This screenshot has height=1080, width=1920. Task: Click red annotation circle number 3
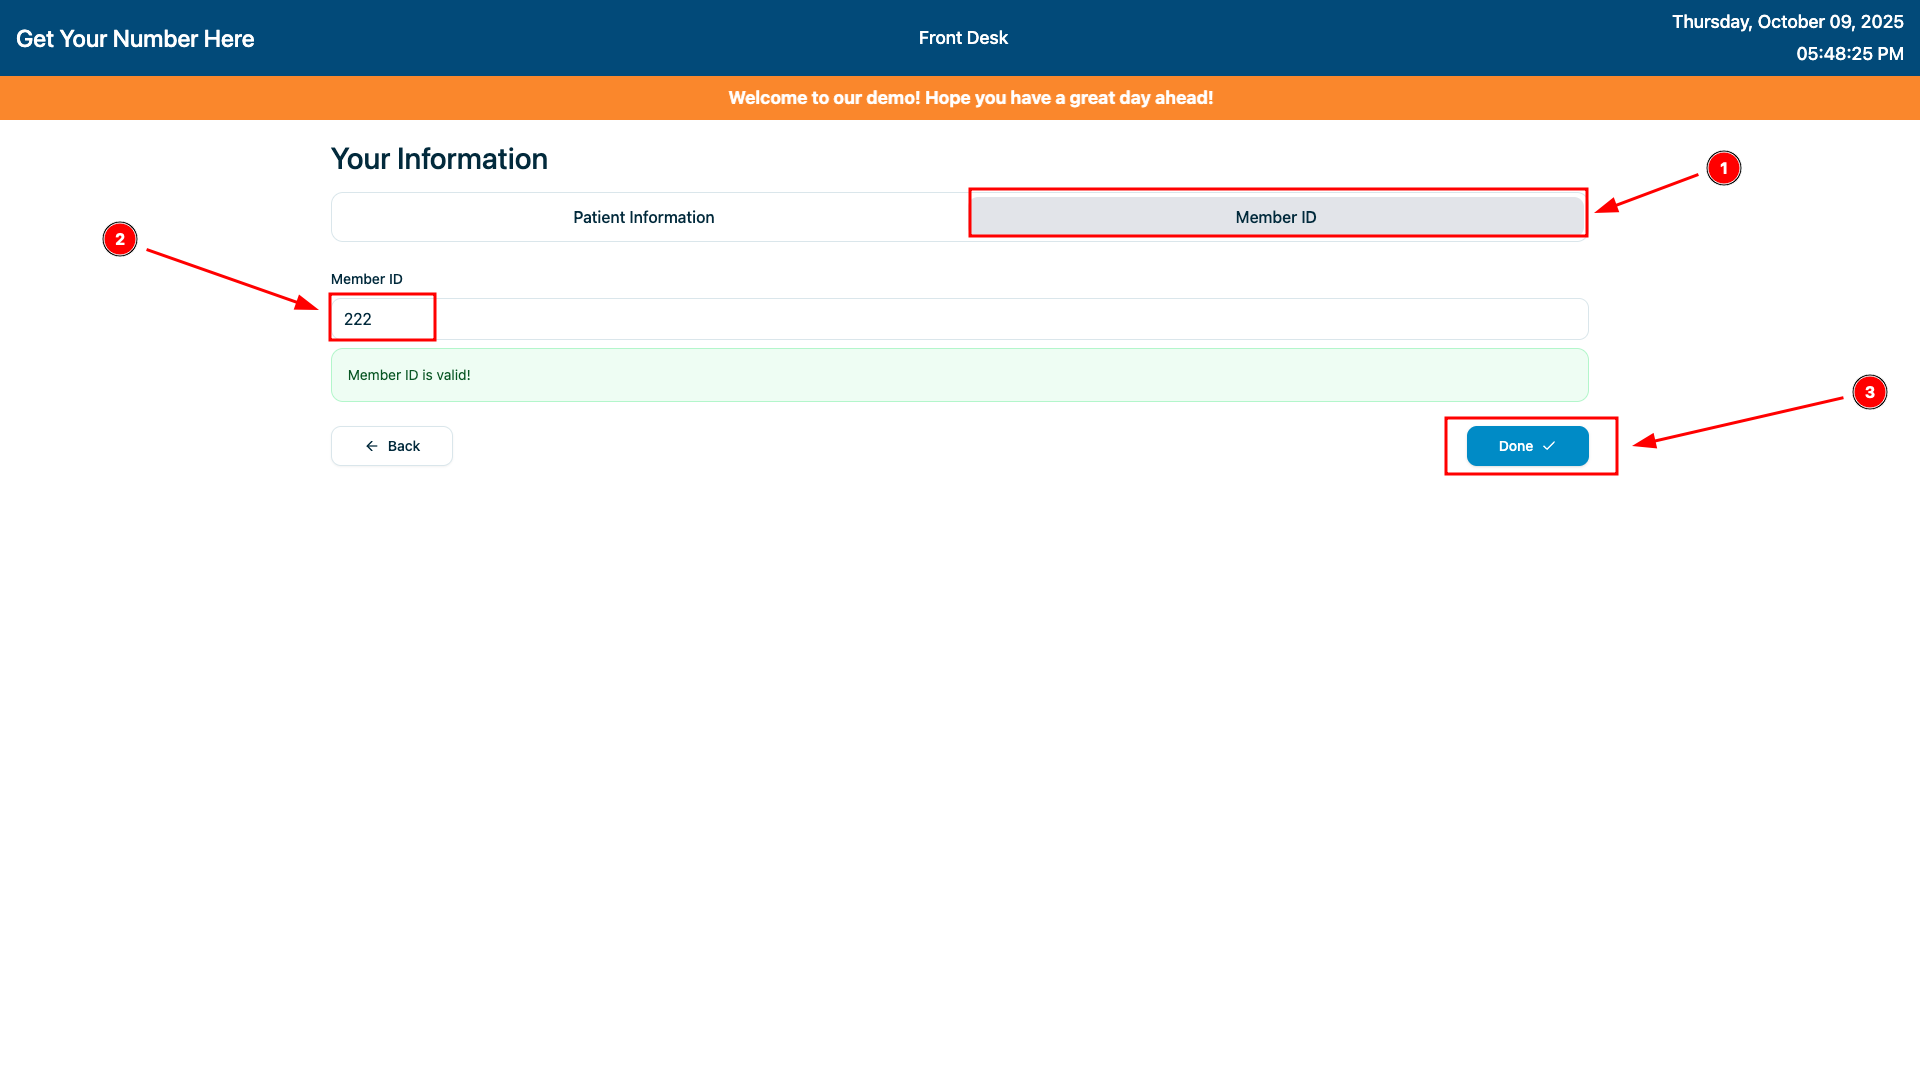(1869, 392)
